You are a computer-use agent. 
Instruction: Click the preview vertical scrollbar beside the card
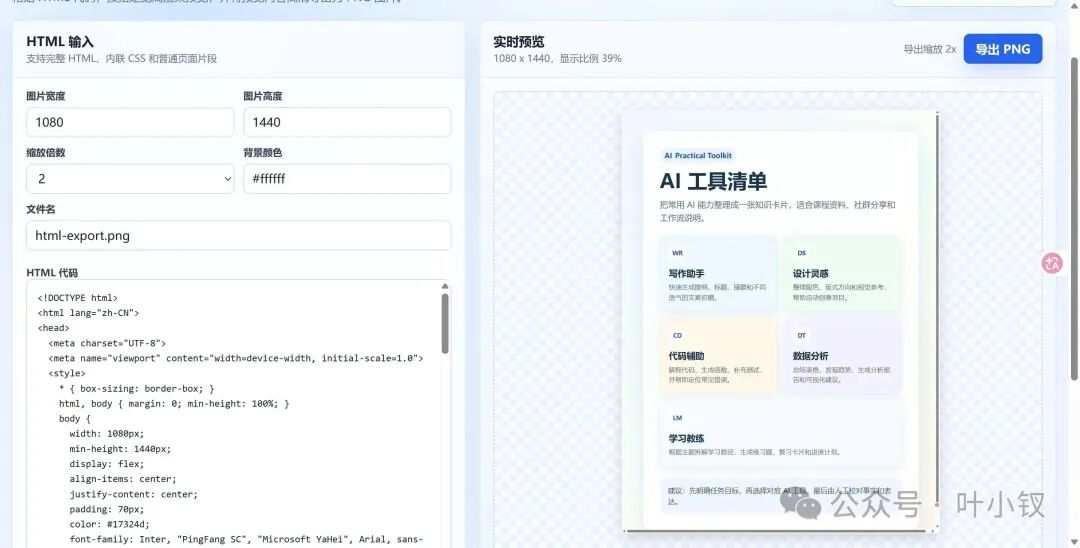tap(937, 308)
